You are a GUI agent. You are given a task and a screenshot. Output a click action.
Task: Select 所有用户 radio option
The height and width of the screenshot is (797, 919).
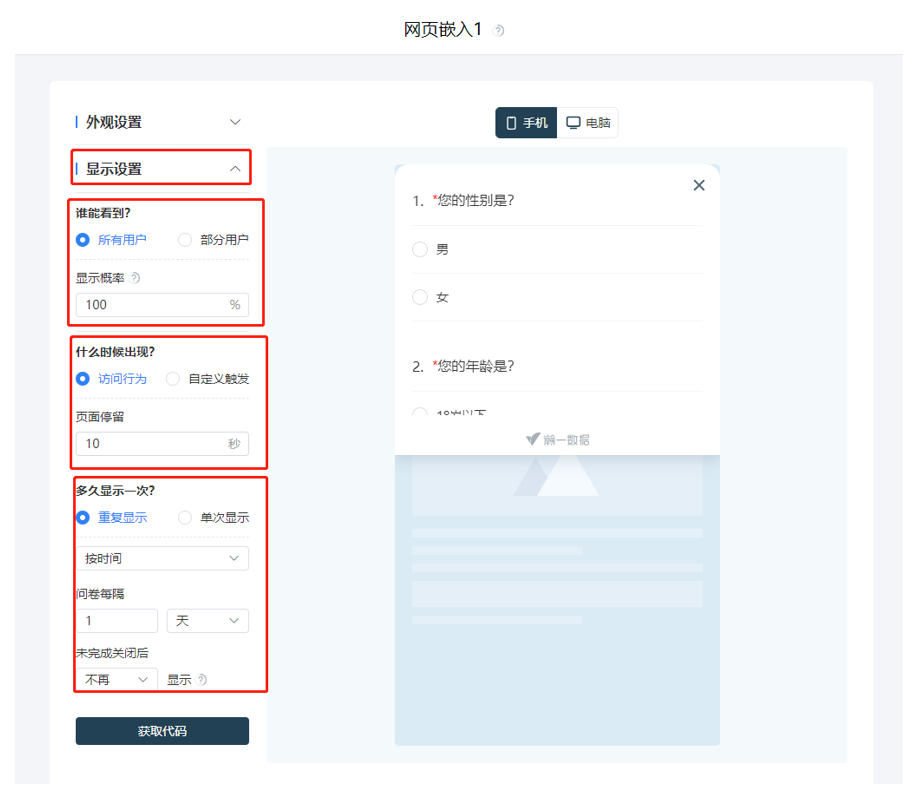click(x=111, y=240)
